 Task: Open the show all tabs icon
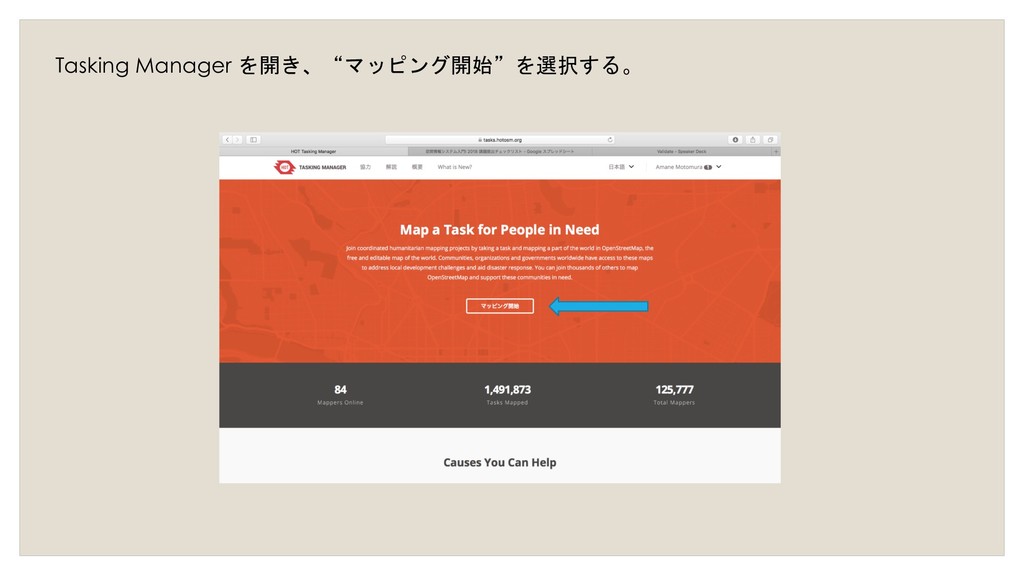(x=770, y=140)
